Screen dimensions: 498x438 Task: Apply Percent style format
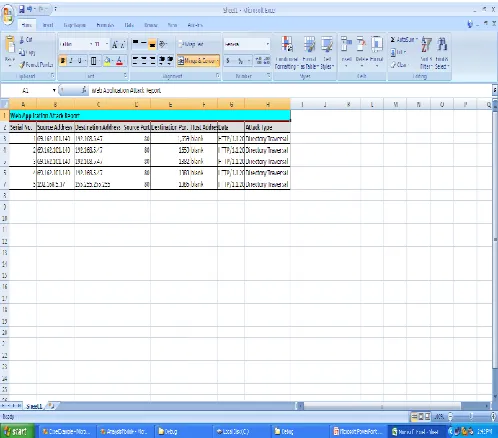pos(240,61)
